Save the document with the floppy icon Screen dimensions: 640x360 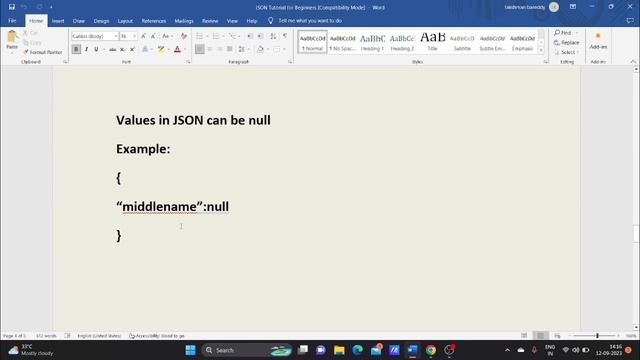(x=12, y=7)
